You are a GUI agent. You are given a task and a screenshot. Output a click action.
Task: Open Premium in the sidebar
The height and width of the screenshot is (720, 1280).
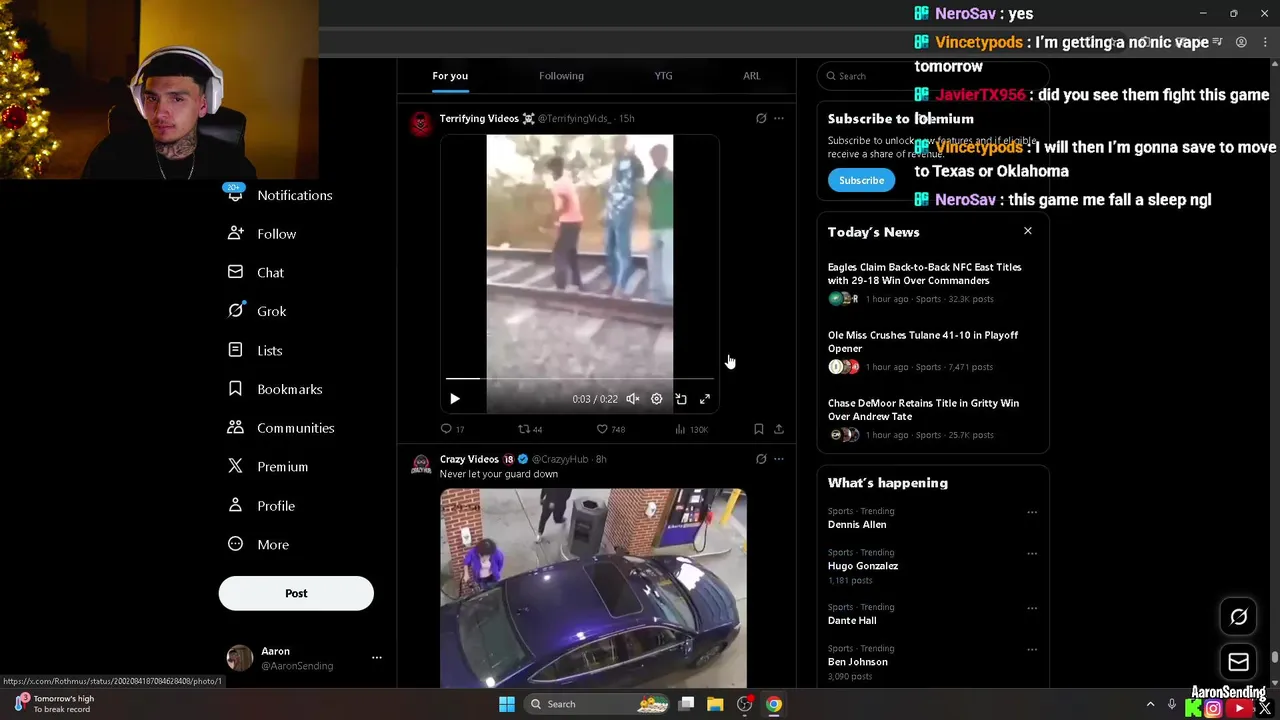tap(268, 467)
